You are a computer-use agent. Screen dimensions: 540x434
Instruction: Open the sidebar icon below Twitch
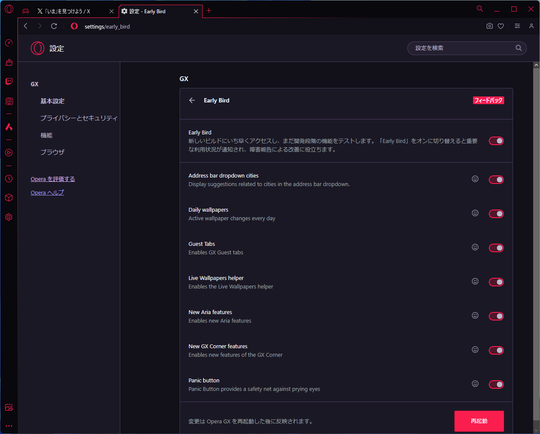tap(9, 101)
